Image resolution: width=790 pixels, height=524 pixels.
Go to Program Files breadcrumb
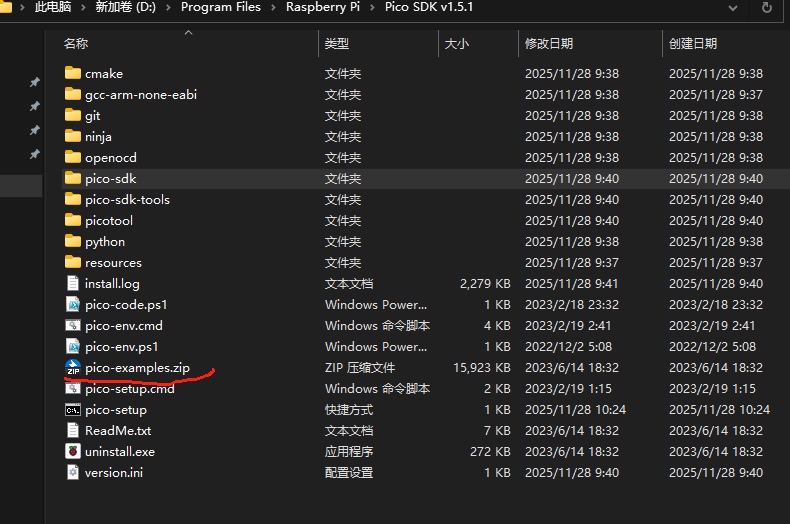tap(221, 7)
